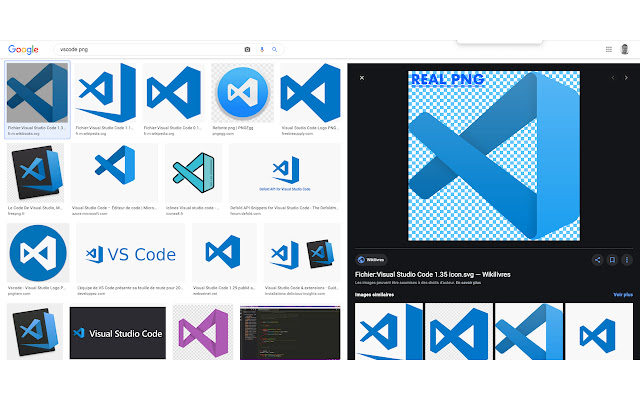Open the third similar image with the new logo

tap(529, 331)
